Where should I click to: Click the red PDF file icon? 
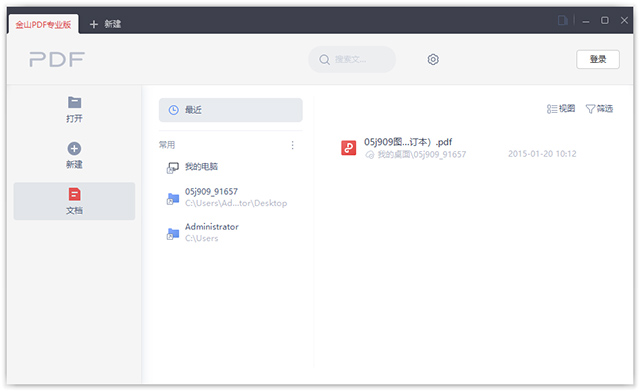(x=349, y=148)
